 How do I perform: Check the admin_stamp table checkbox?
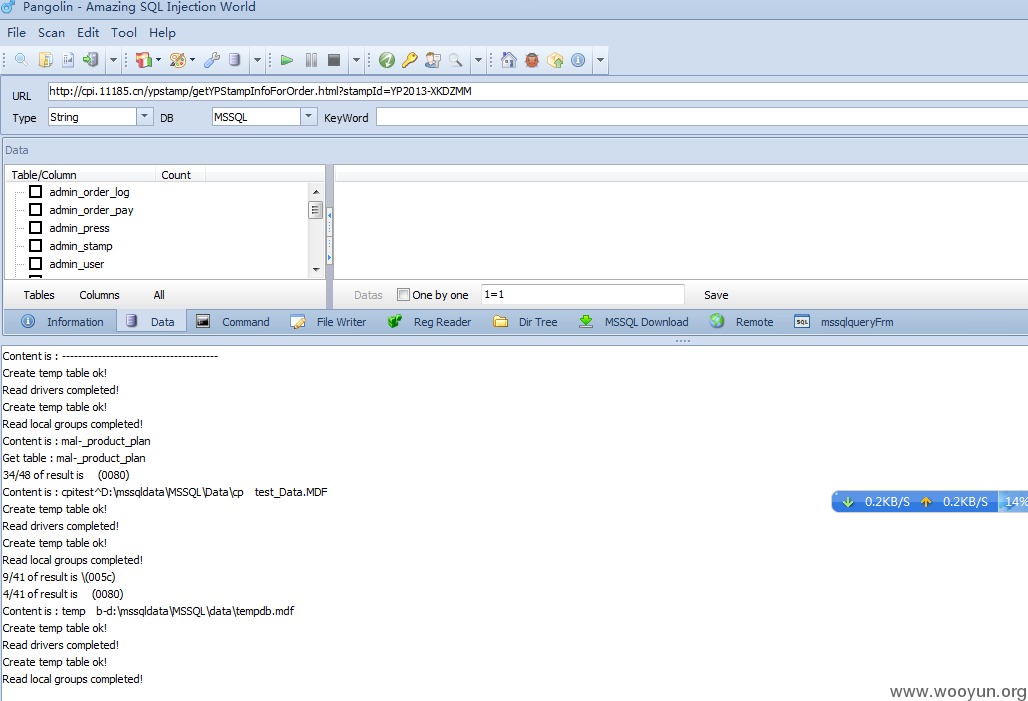point(35,245)
